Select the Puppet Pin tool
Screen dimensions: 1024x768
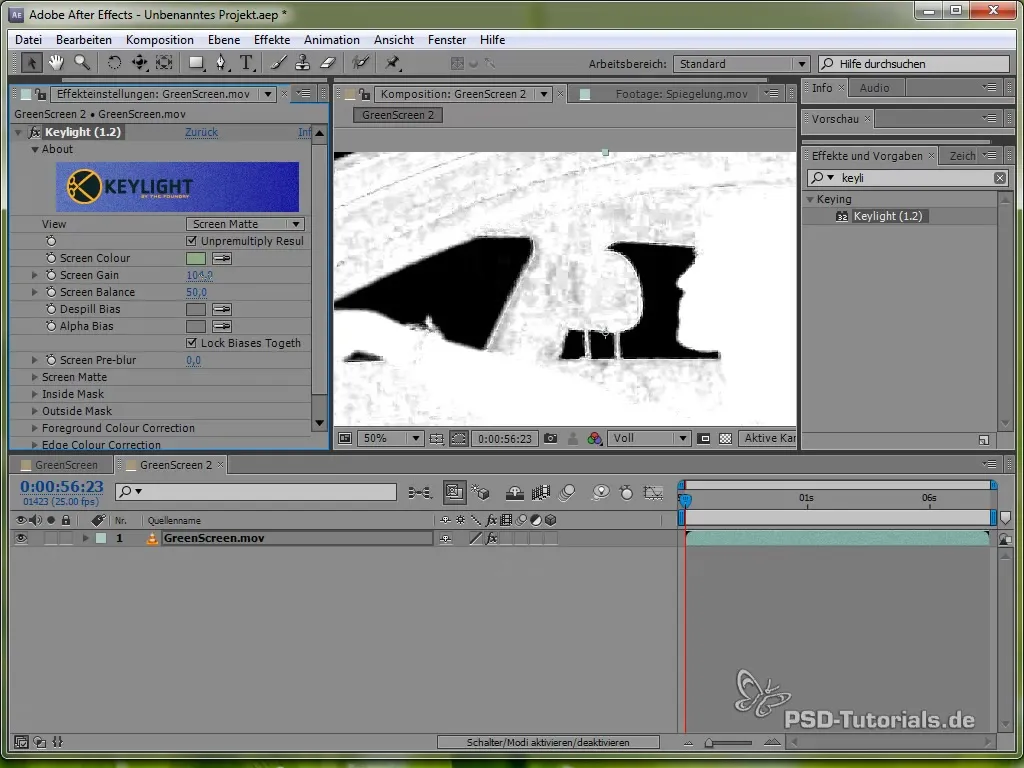392,63
